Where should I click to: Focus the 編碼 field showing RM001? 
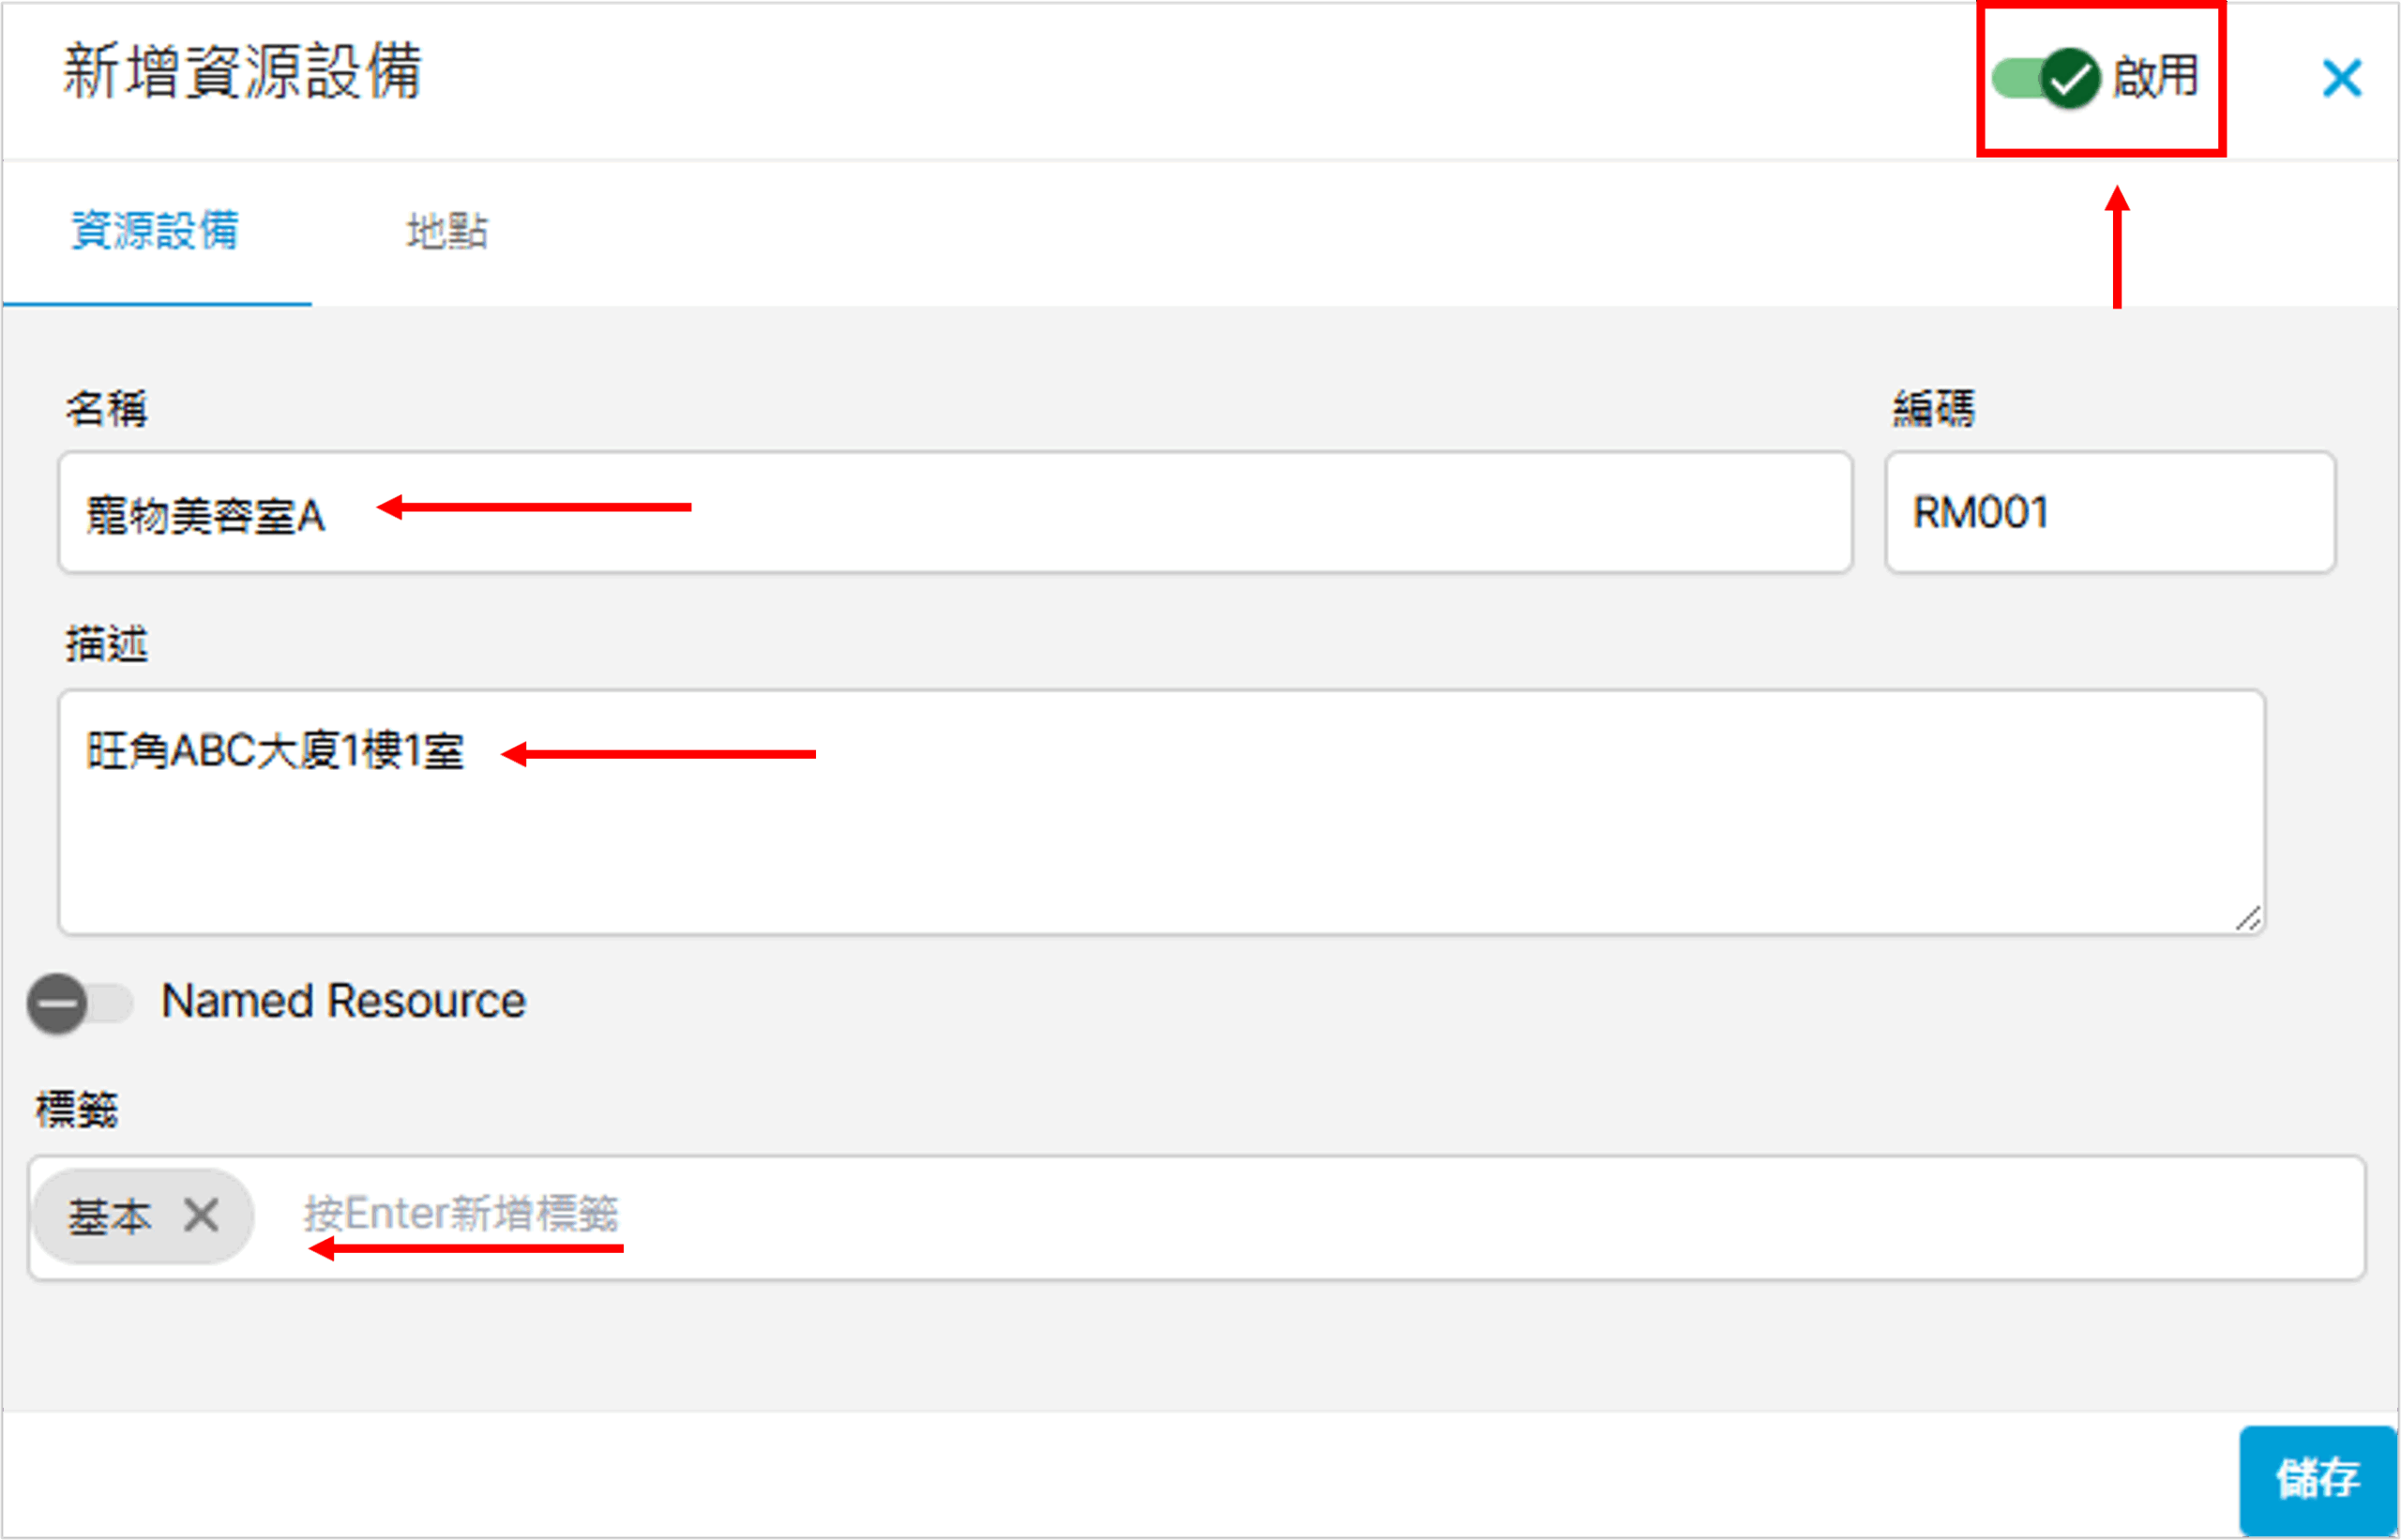click(x=2110, y=513)
